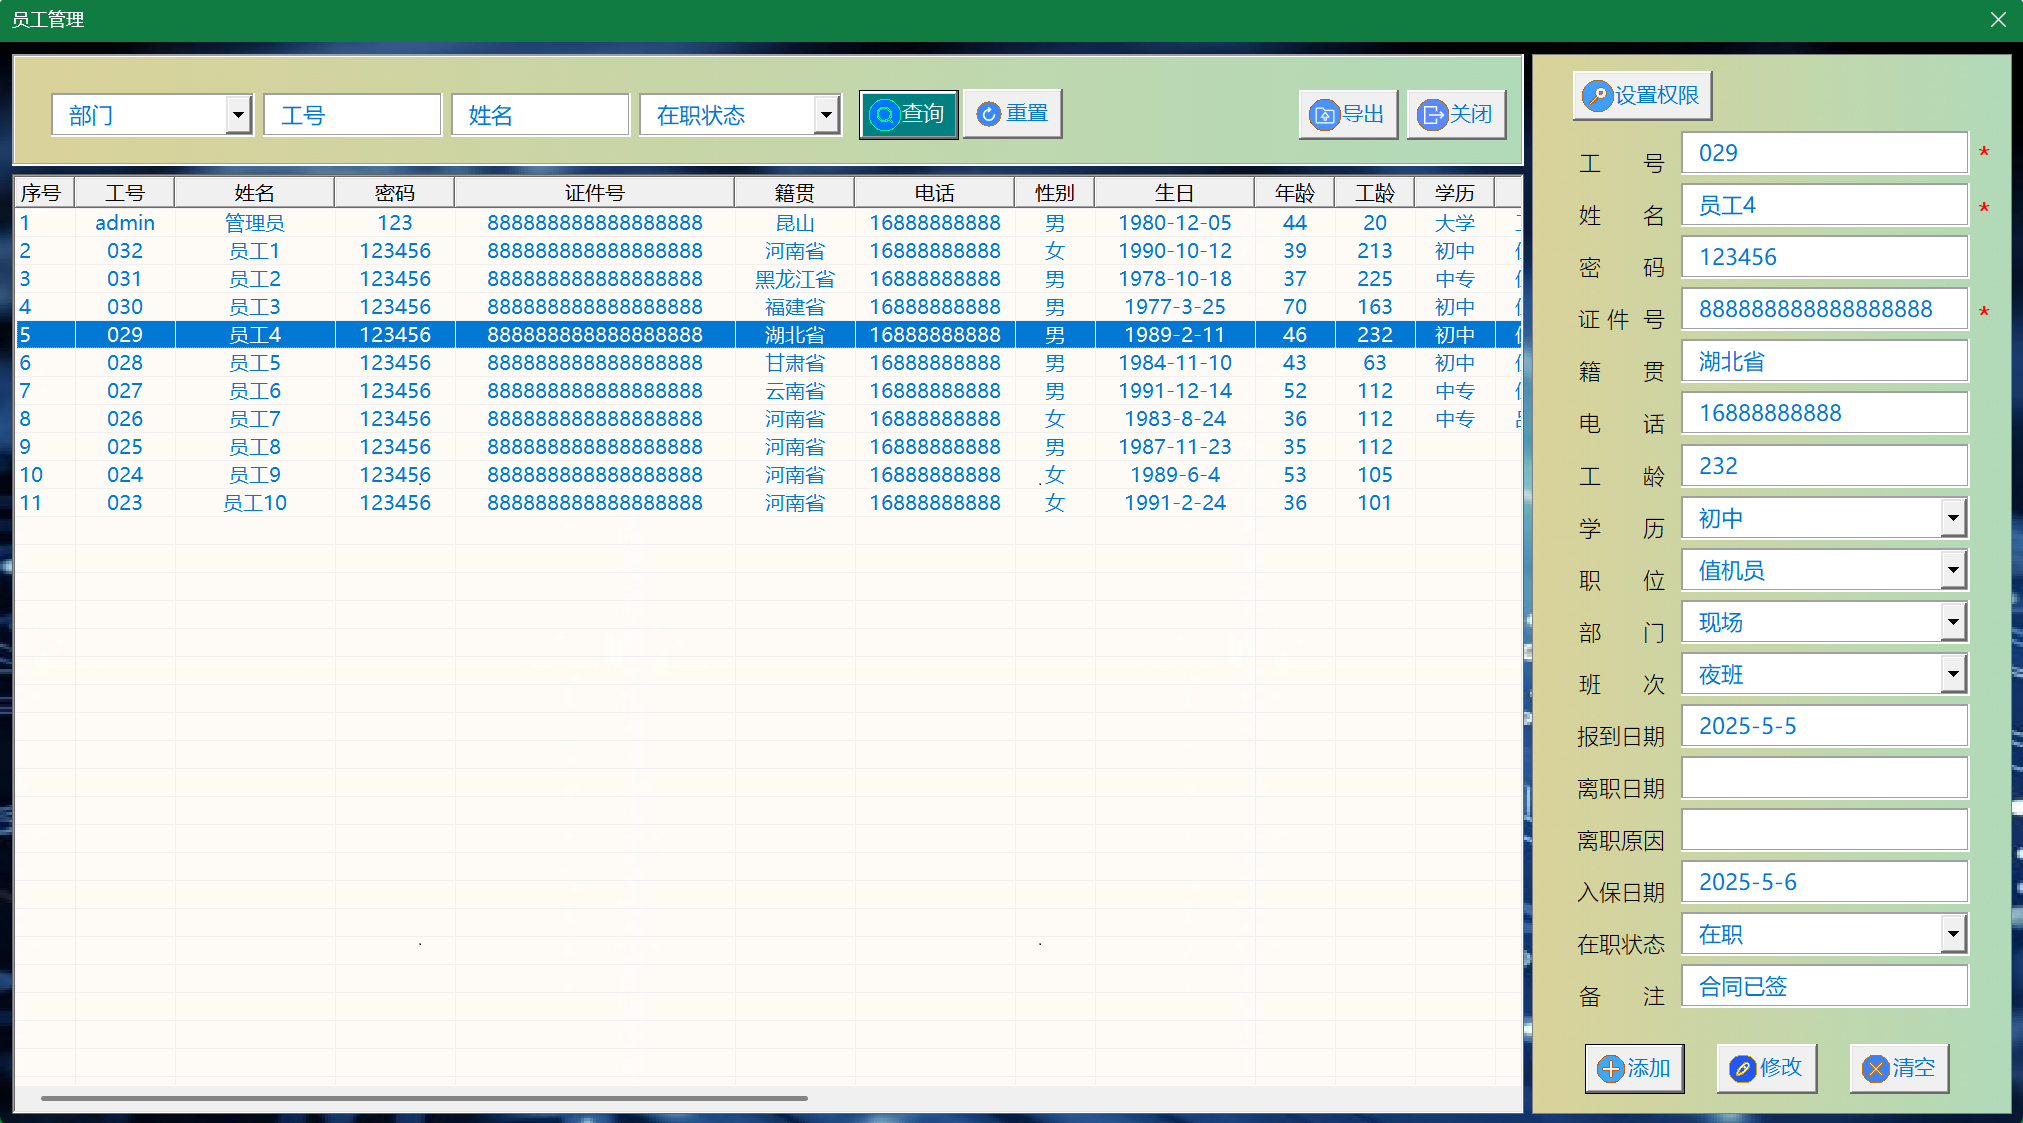Focus the 工龄 field containing 232
Image resolution: width=2023 pixels, height=1123 pixels.
[x=1824, y=466]
